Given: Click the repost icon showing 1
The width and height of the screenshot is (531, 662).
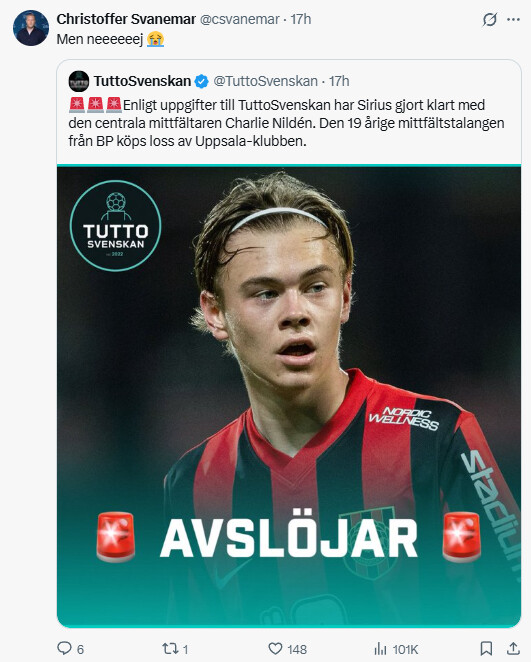Looking at the screenshot, I should tap(169, 648).
